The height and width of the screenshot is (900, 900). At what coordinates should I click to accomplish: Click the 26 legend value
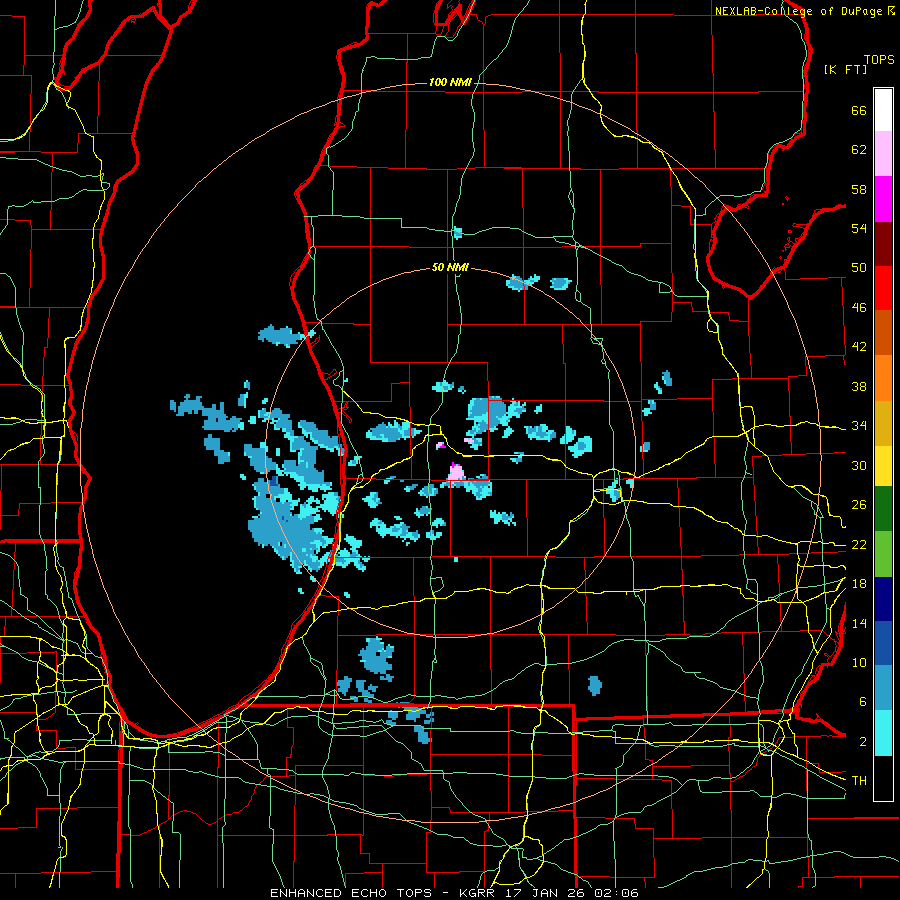[x=859, y=505]
